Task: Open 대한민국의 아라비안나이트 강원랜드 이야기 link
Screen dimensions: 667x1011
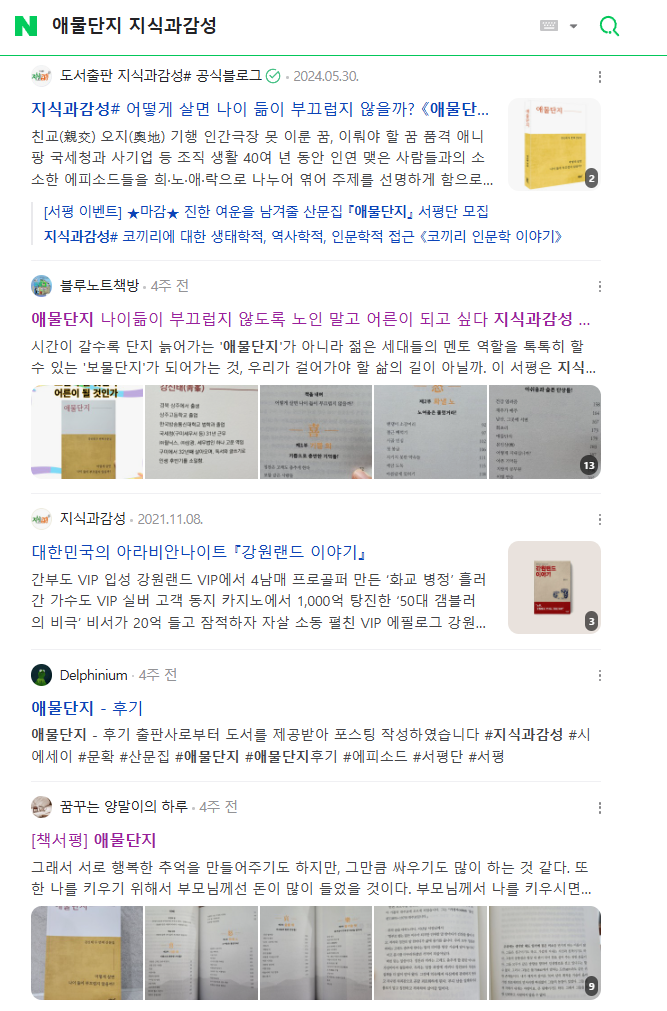Action: (199, 552)
